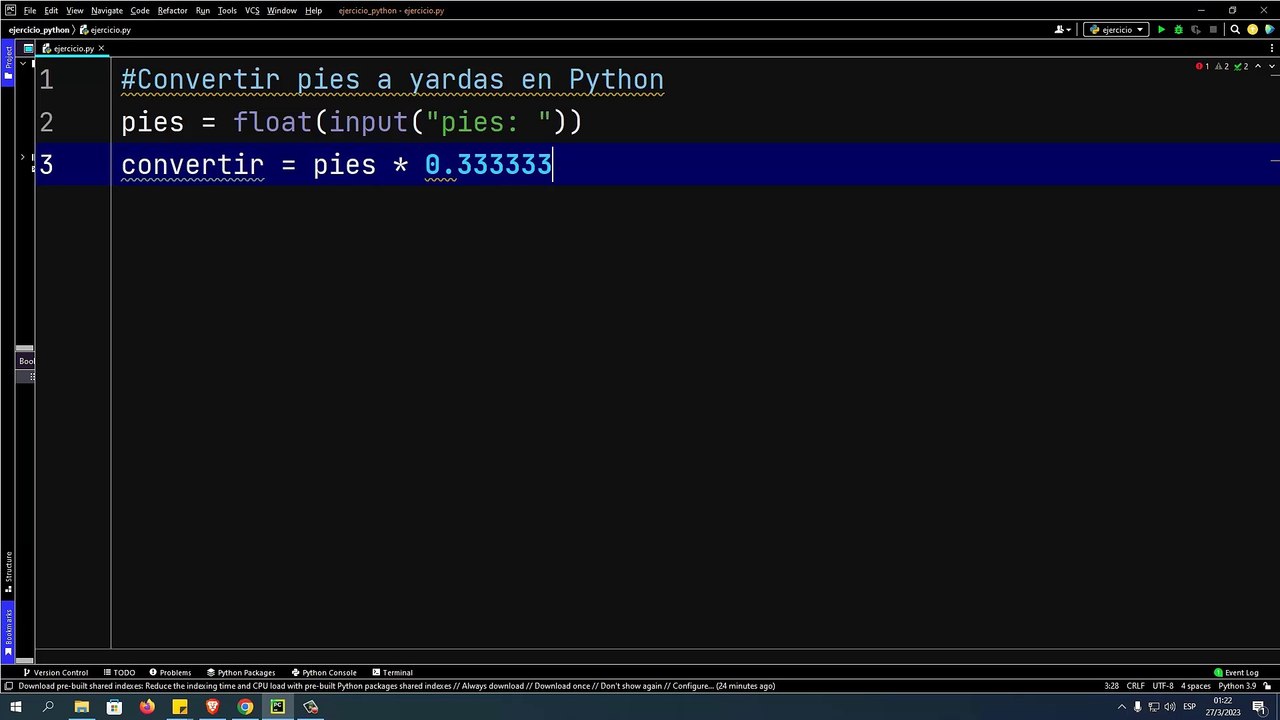Open the JetBrains Toolbox icon in toolbar
The image size is (1280, 720).
(1269, 30)
